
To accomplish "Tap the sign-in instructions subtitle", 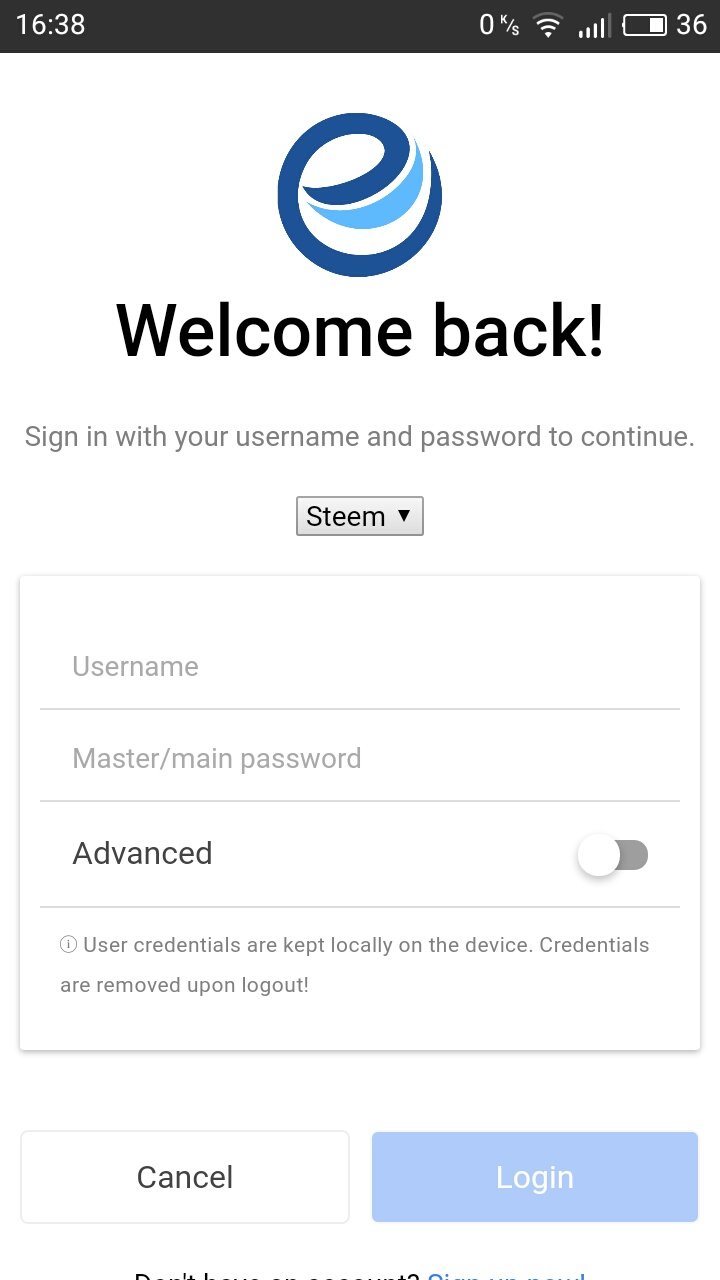I will coord(360,437).
